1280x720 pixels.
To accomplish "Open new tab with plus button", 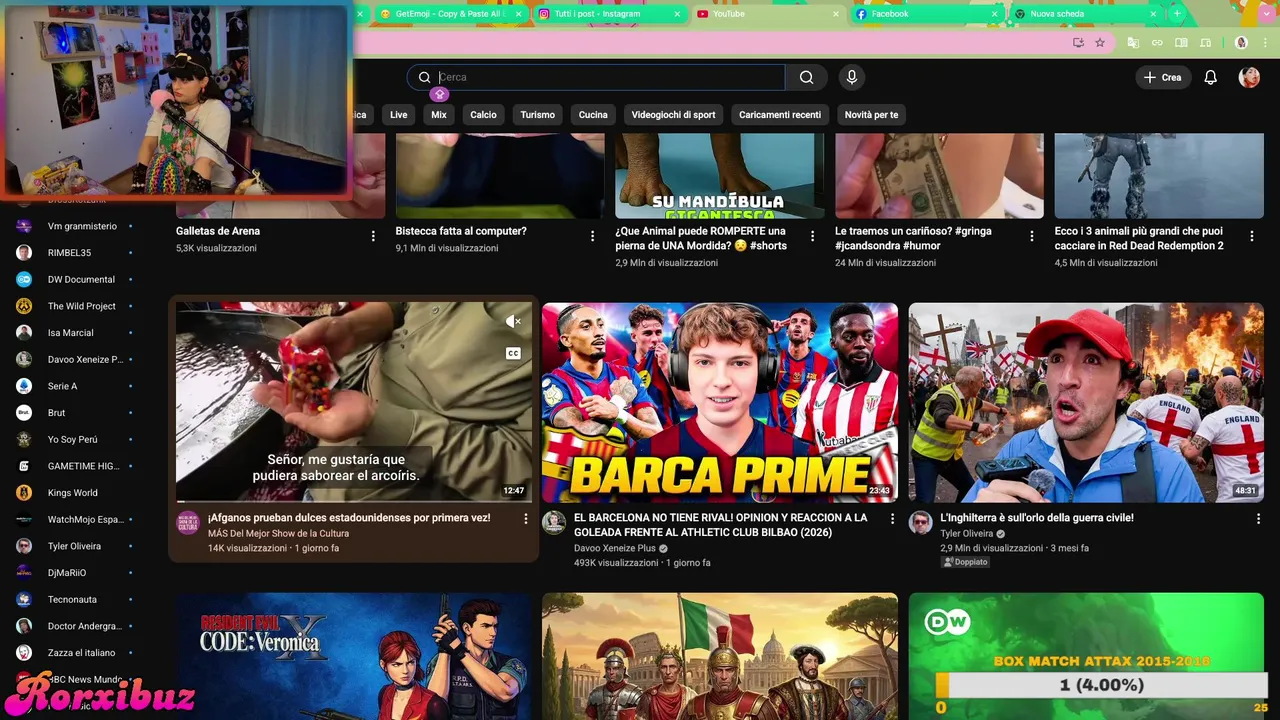I will [1177, 14].
